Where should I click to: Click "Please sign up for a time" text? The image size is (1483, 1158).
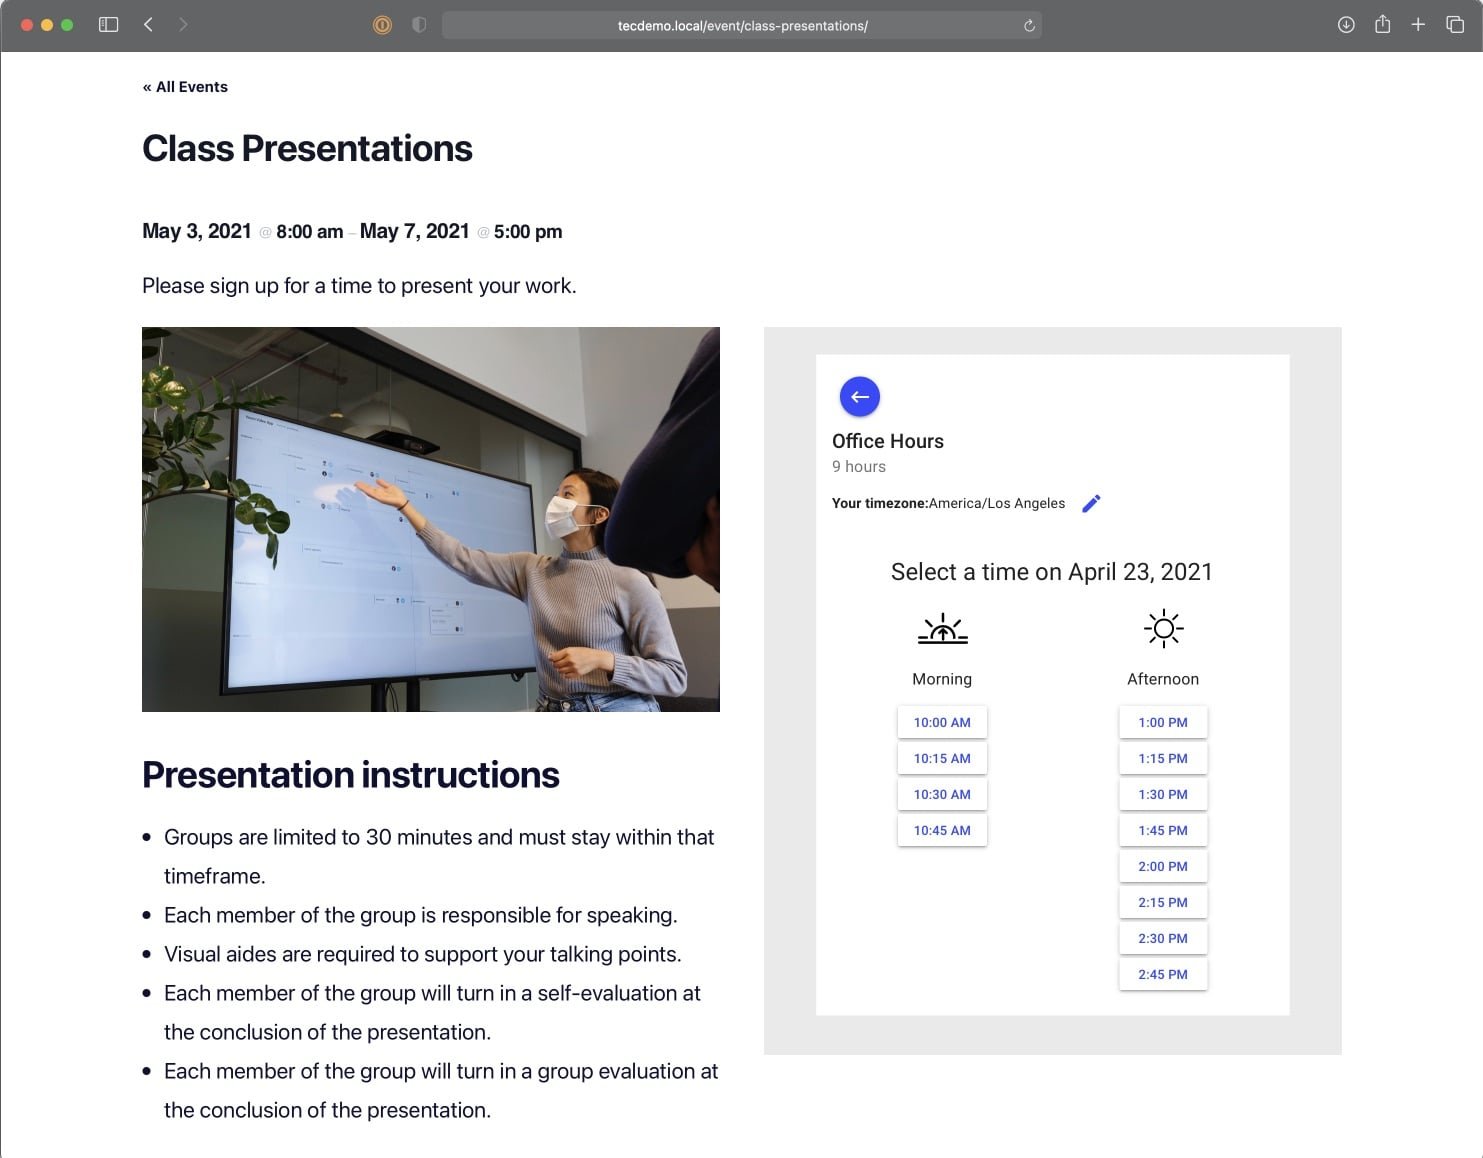[359, 286]
